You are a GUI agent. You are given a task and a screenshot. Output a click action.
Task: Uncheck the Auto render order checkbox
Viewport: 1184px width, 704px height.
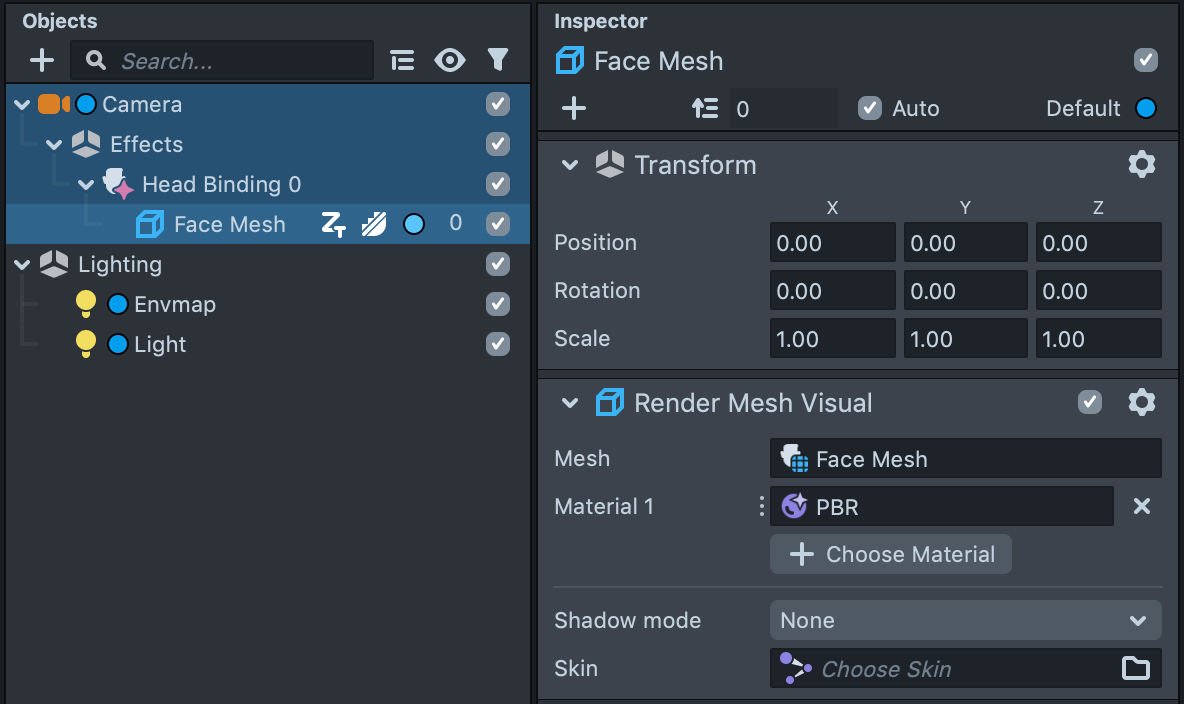click(x=870, y=108)
